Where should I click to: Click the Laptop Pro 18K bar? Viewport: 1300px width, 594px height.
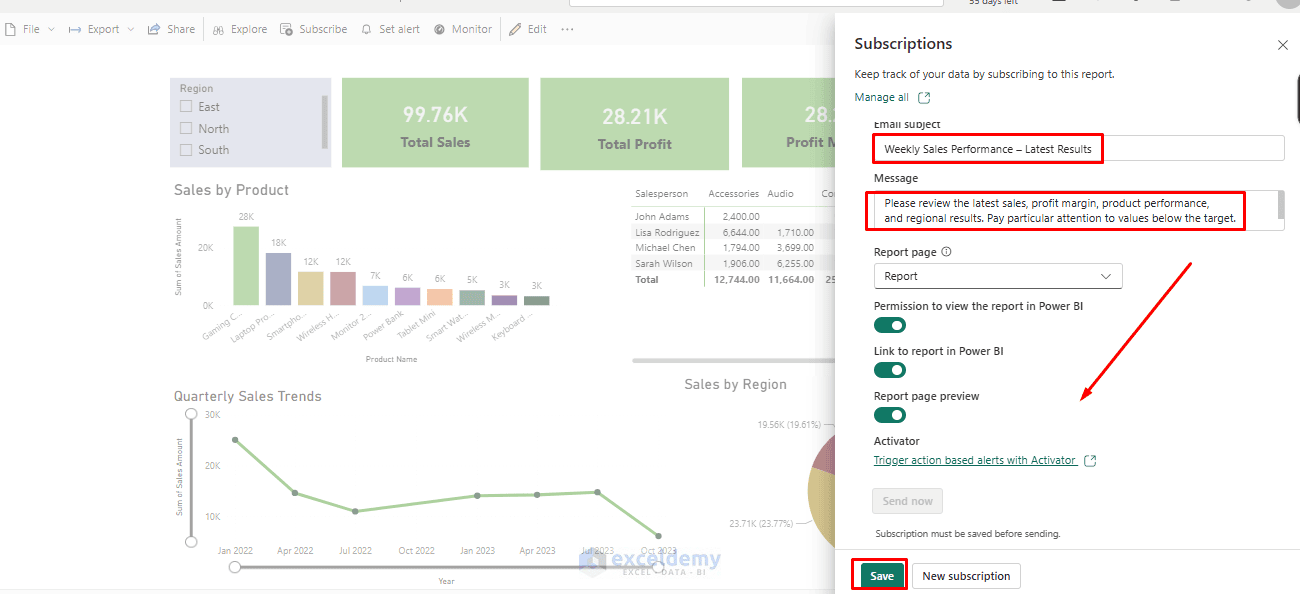(278, 279)
